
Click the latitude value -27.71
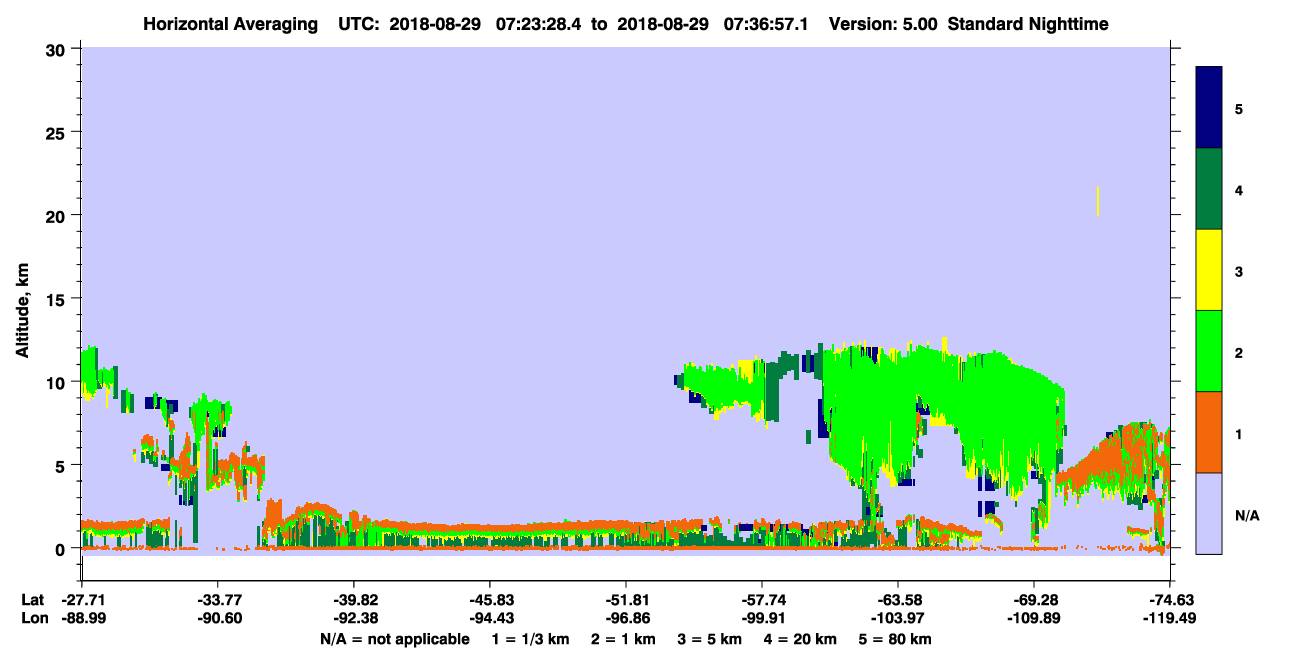[x=82, y=600]
